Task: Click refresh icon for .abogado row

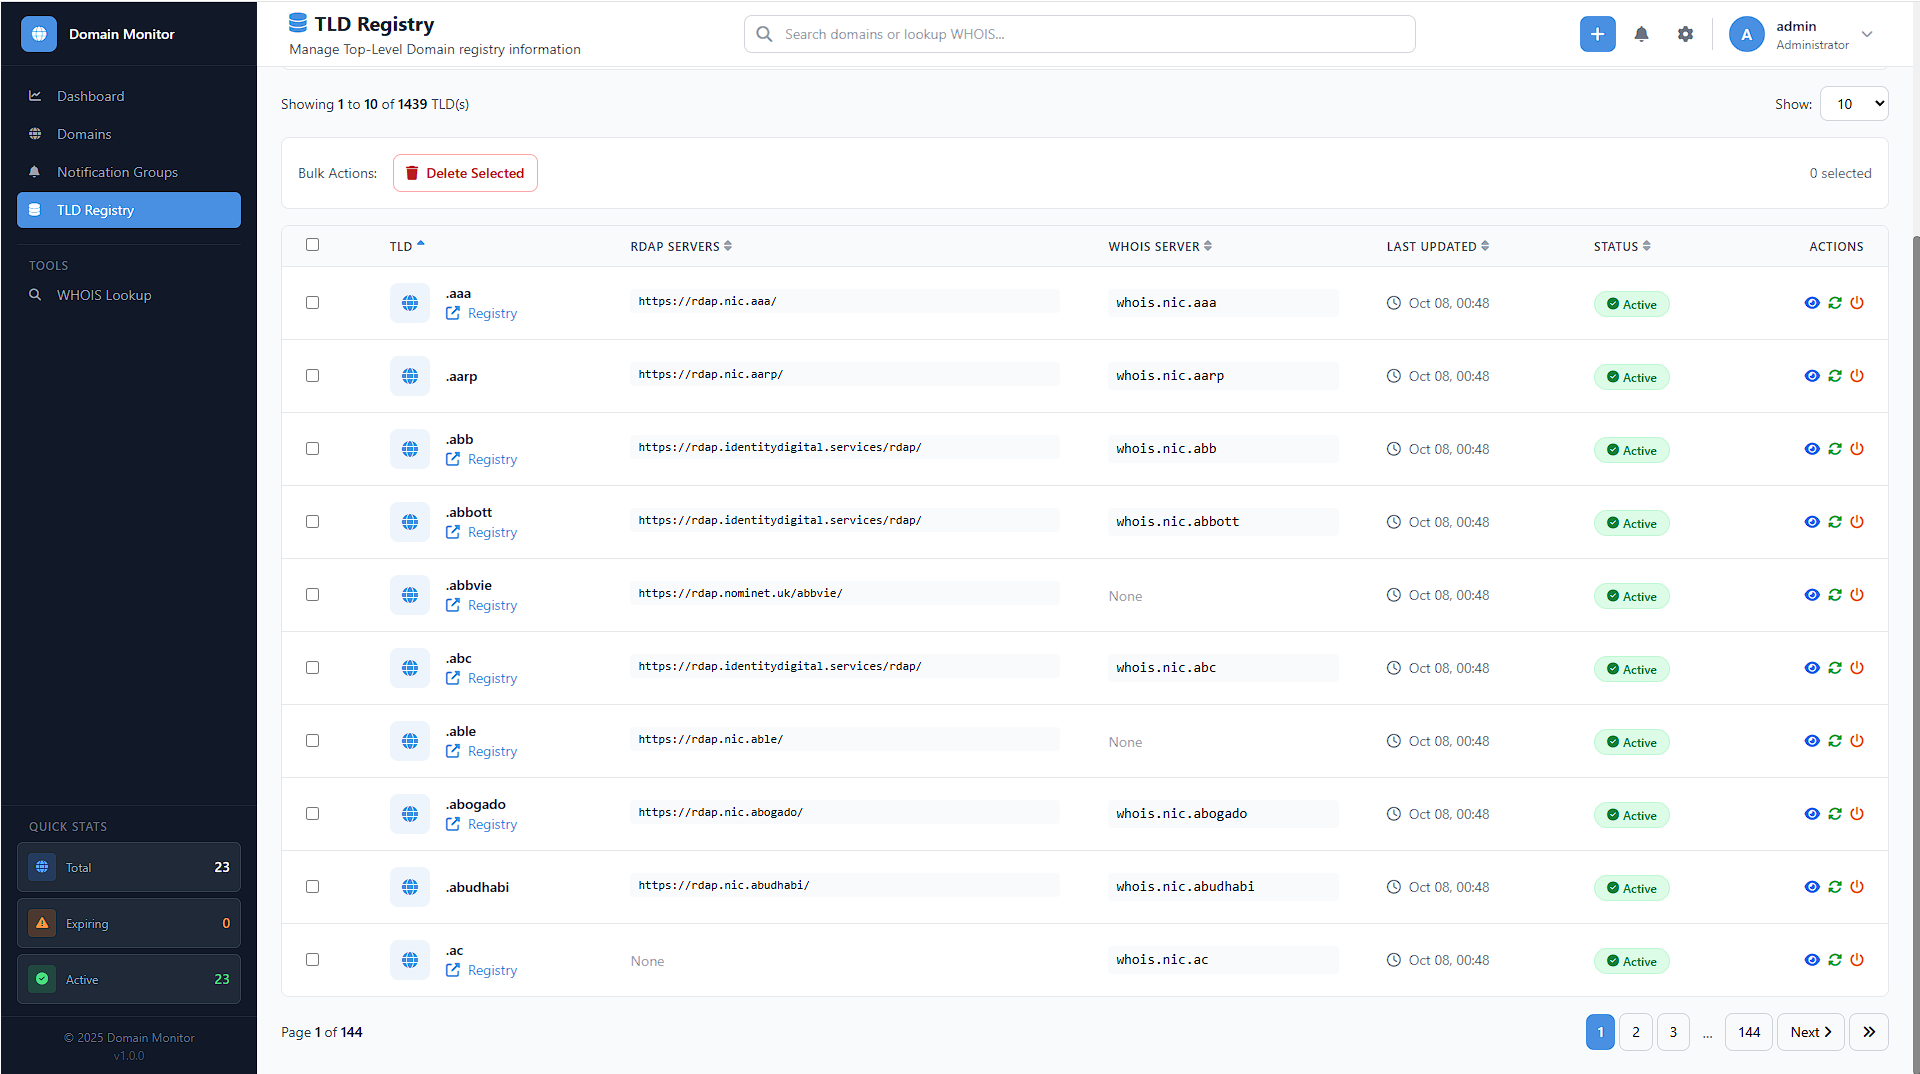Action: pyautogui.click(x=1834, y=814)
